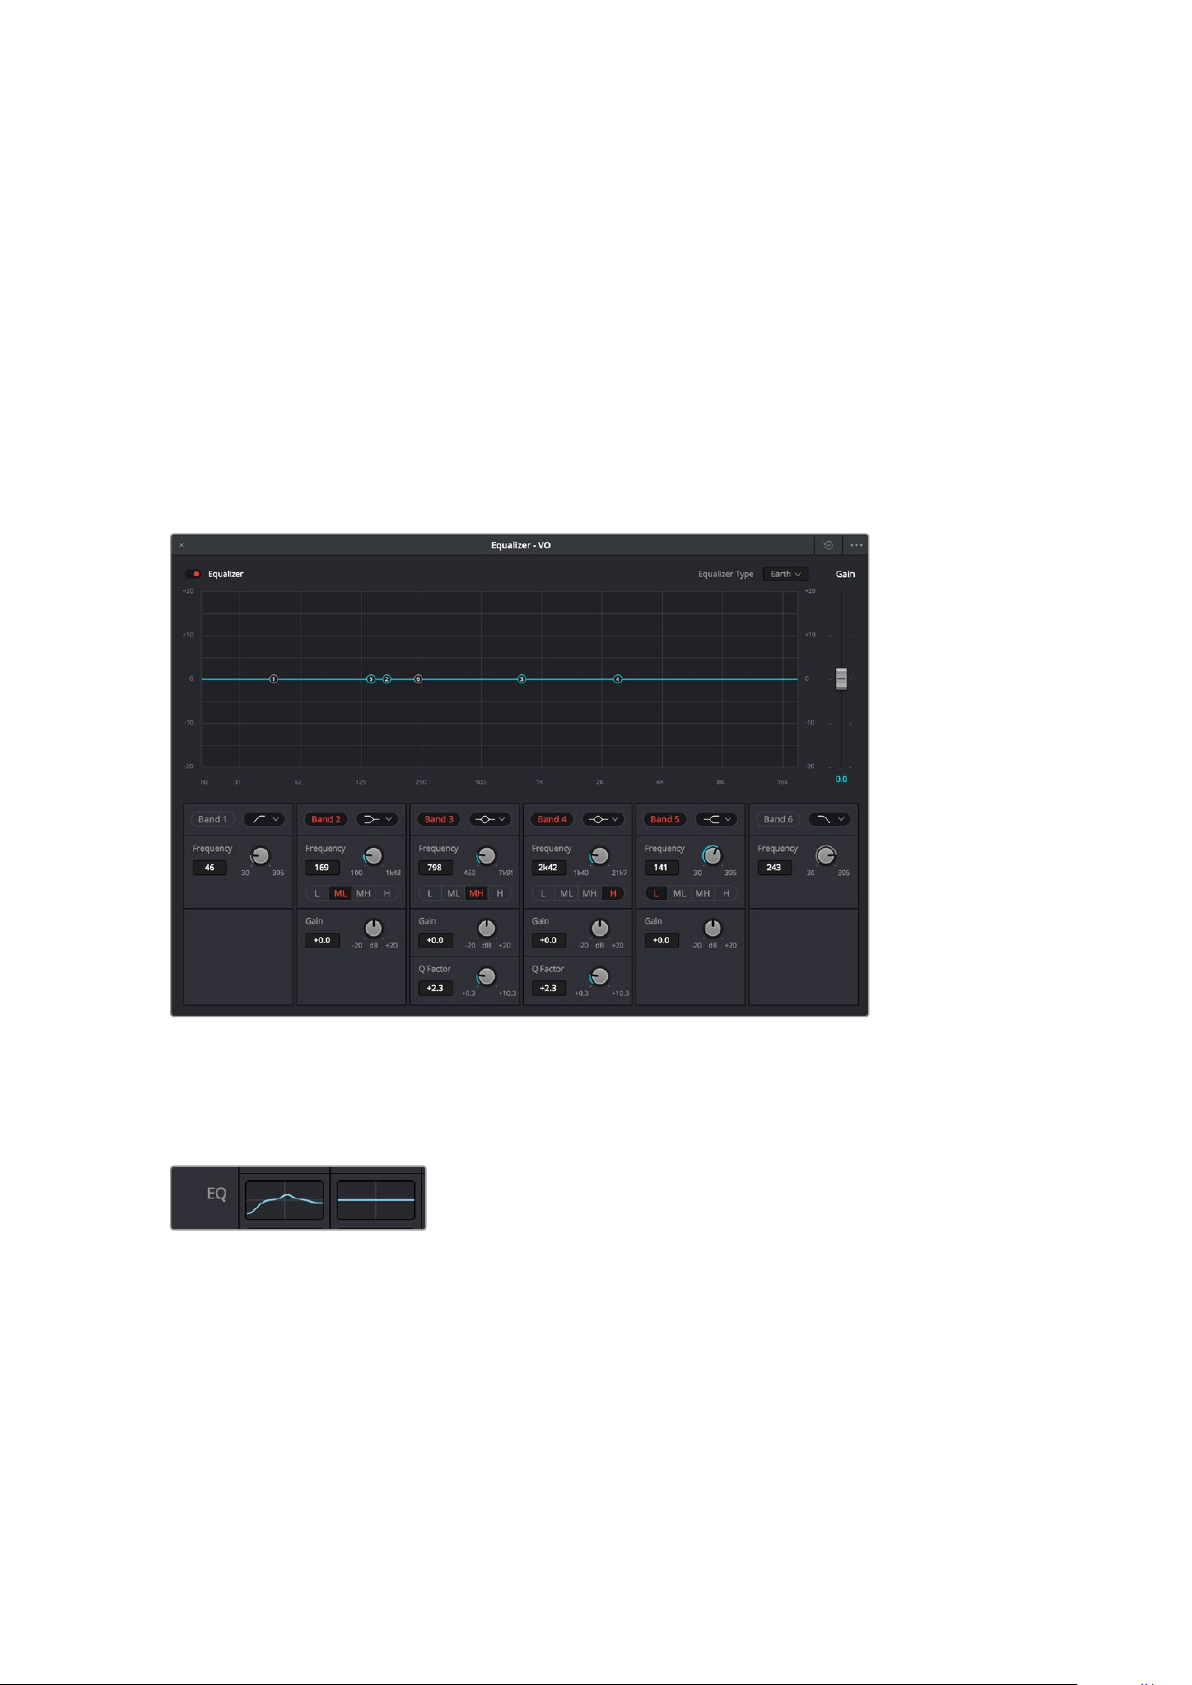This screenshot has height=1685, width=1192.
Task: Click Band 1 Frequency field showing 46
Action: click(210, 868)
